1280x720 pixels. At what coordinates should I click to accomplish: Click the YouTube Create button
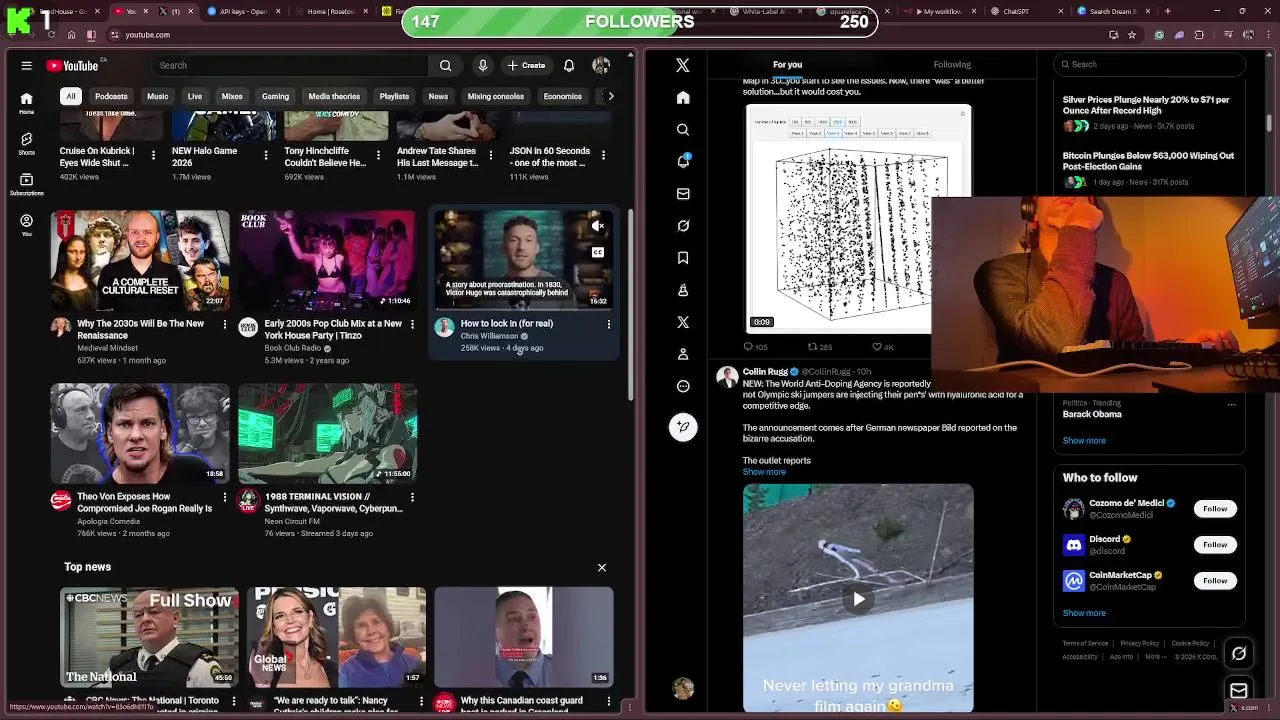click(526, 66)
